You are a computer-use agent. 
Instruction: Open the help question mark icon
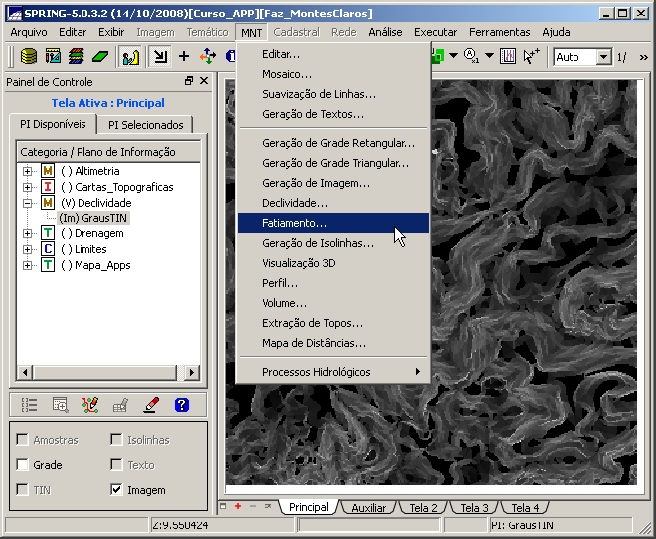pyautogui.click(x=181, y=405)
